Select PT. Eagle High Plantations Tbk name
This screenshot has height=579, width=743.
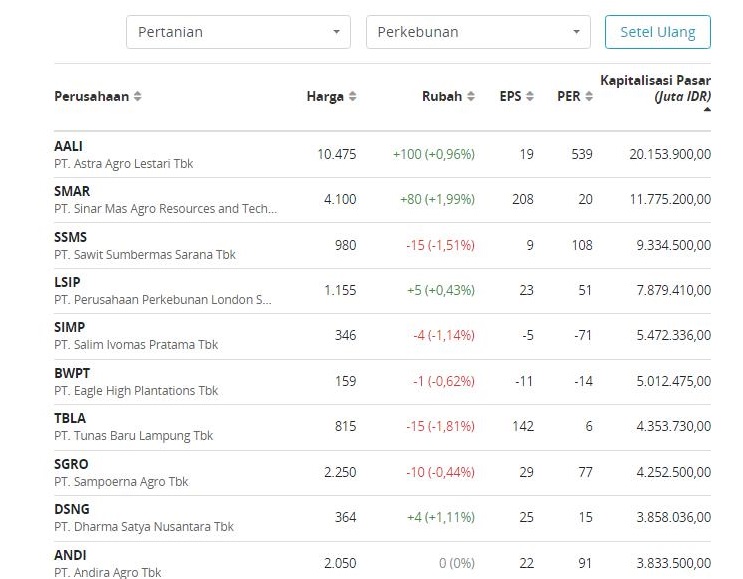(136, 390)
